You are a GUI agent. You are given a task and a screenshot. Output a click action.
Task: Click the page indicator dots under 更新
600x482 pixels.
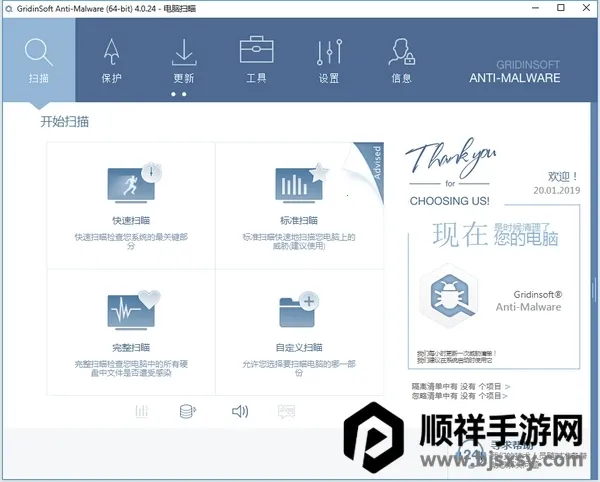coord(178,94)
